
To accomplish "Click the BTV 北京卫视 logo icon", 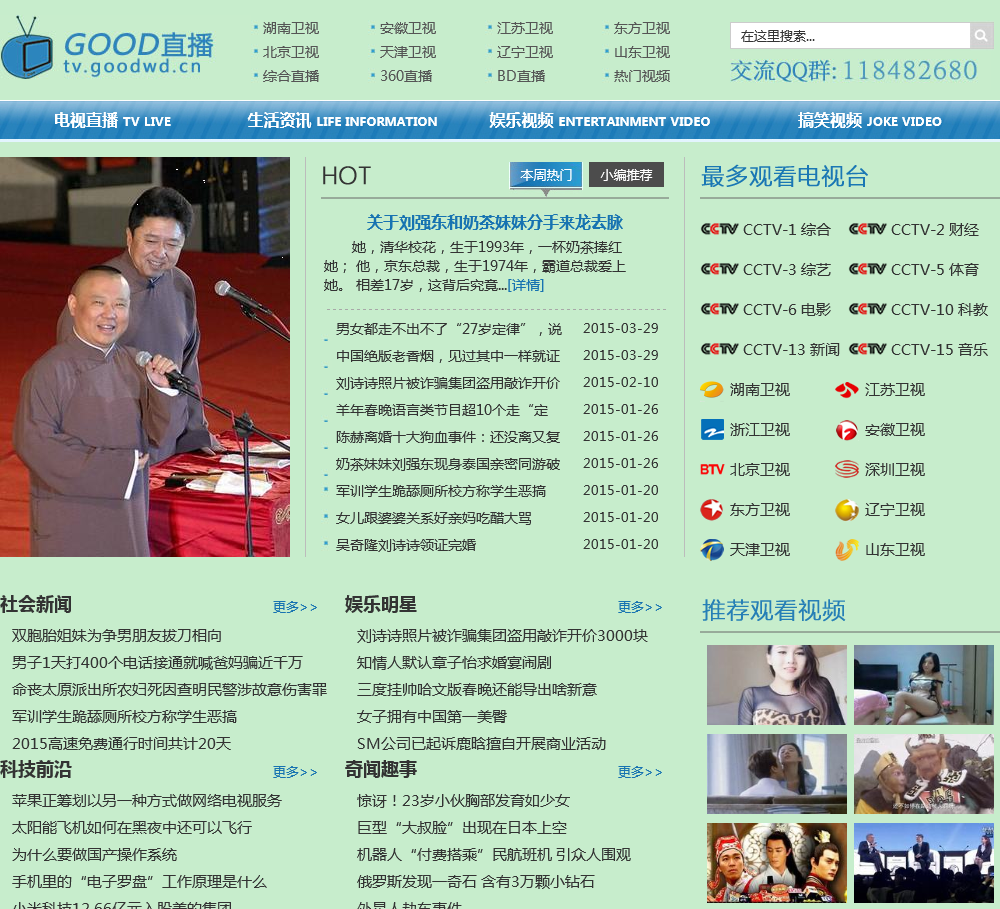I will (x=712, y=469).
